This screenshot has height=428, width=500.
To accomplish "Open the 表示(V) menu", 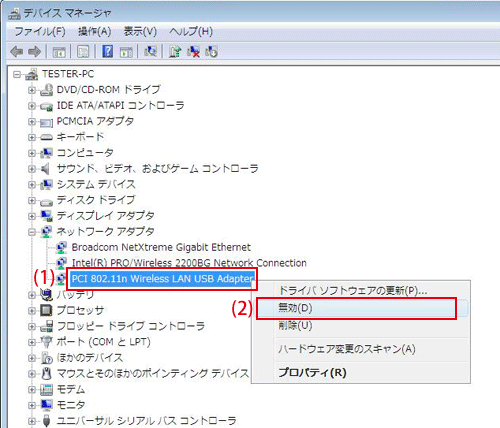I will pyautogui.click(x=140, y=32).
